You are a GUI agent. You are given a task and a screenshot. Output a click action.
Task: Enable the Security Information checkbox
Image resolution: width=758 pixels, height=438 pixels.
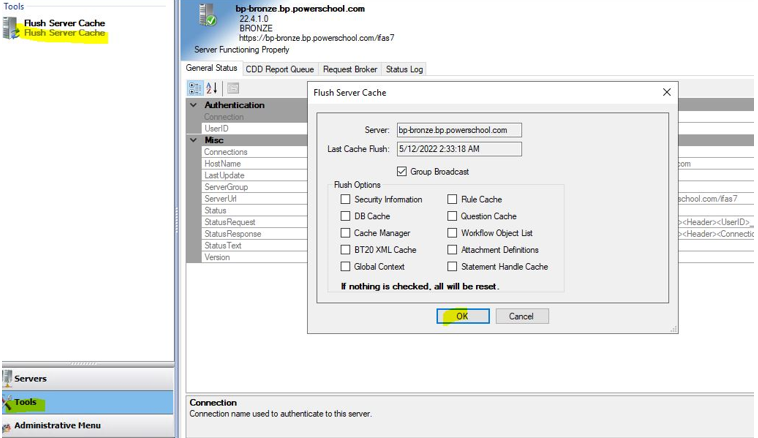click(x=346, y=200)
